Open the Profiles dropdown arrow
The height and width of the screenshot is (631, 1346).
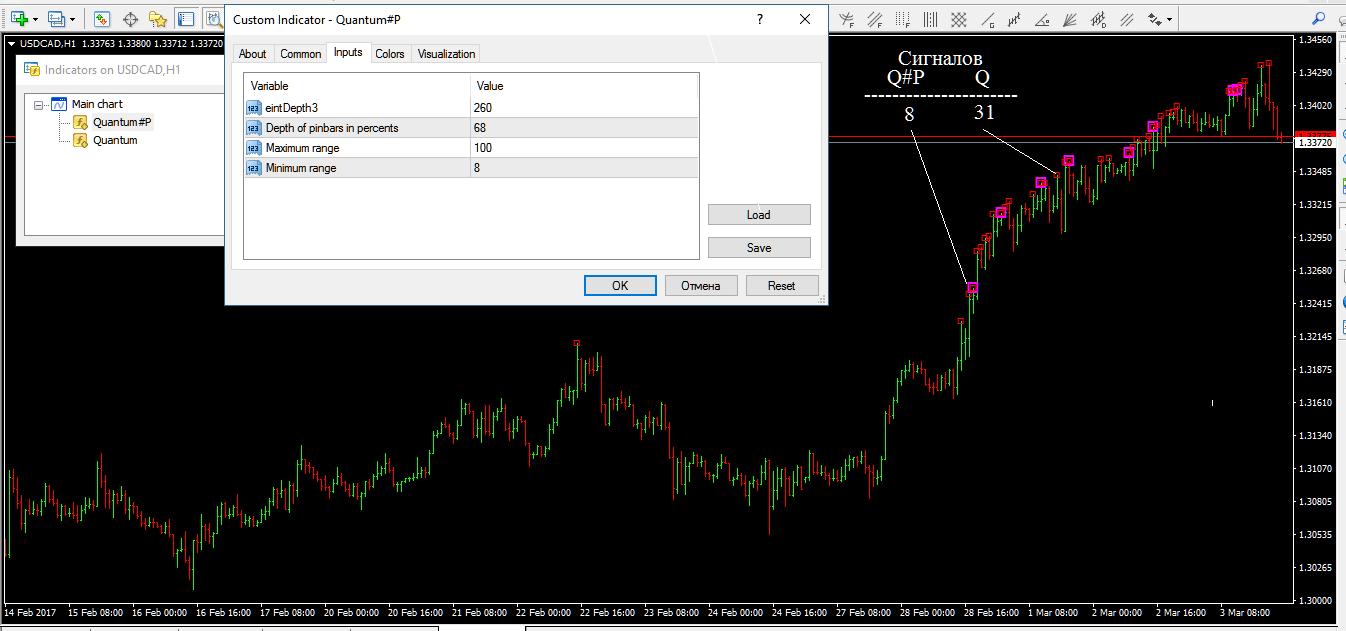point(73,19)
